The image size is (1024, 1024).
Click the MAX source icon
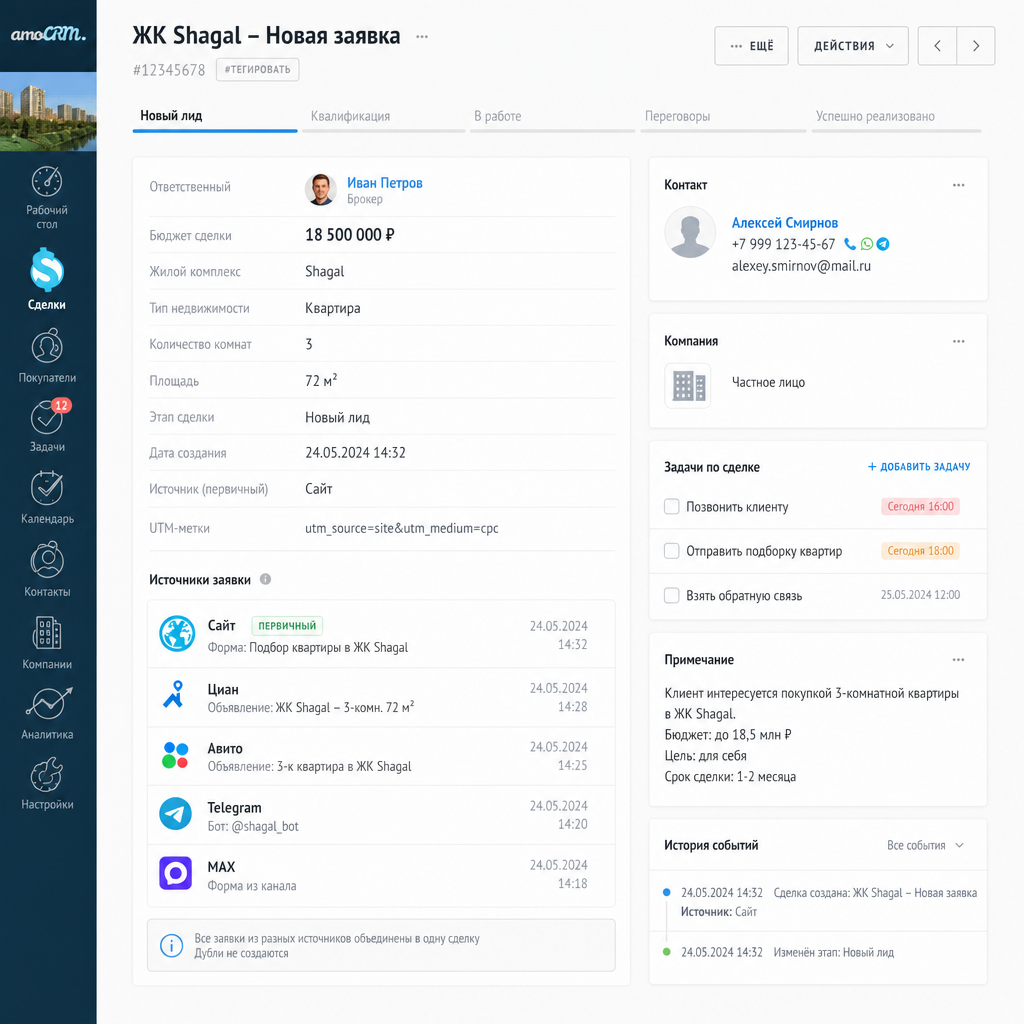click(x=176, y=873)
